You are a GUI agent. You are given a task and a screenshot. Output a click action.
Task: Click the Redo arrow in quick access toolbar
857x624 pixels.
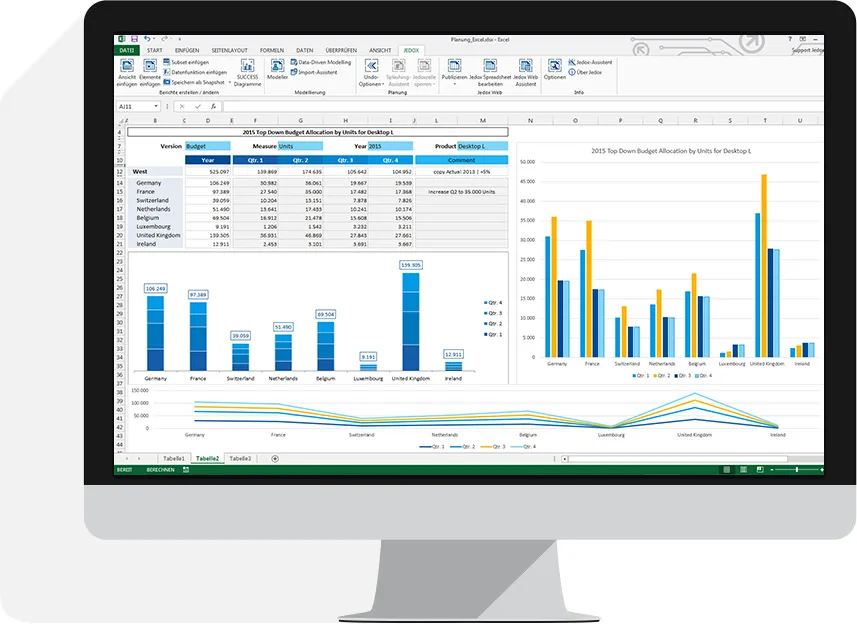164,39
